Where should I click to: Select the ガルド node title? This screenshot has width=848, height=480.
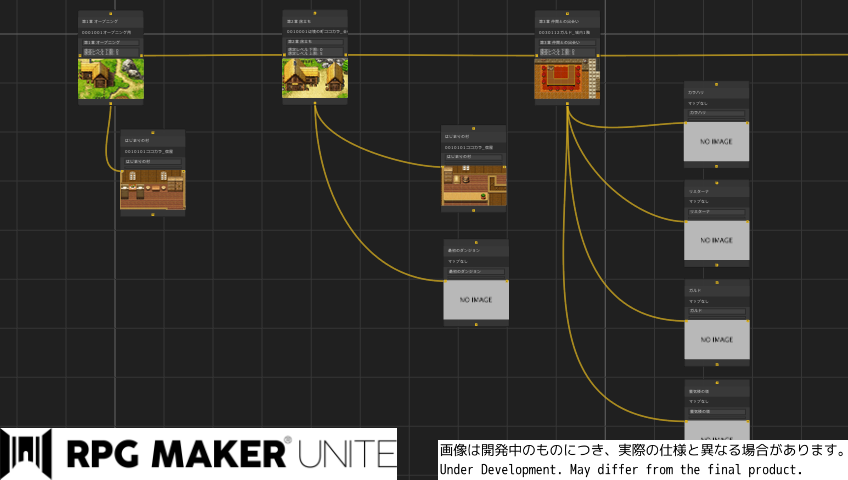pyautogui.click(x=695, y=290)
